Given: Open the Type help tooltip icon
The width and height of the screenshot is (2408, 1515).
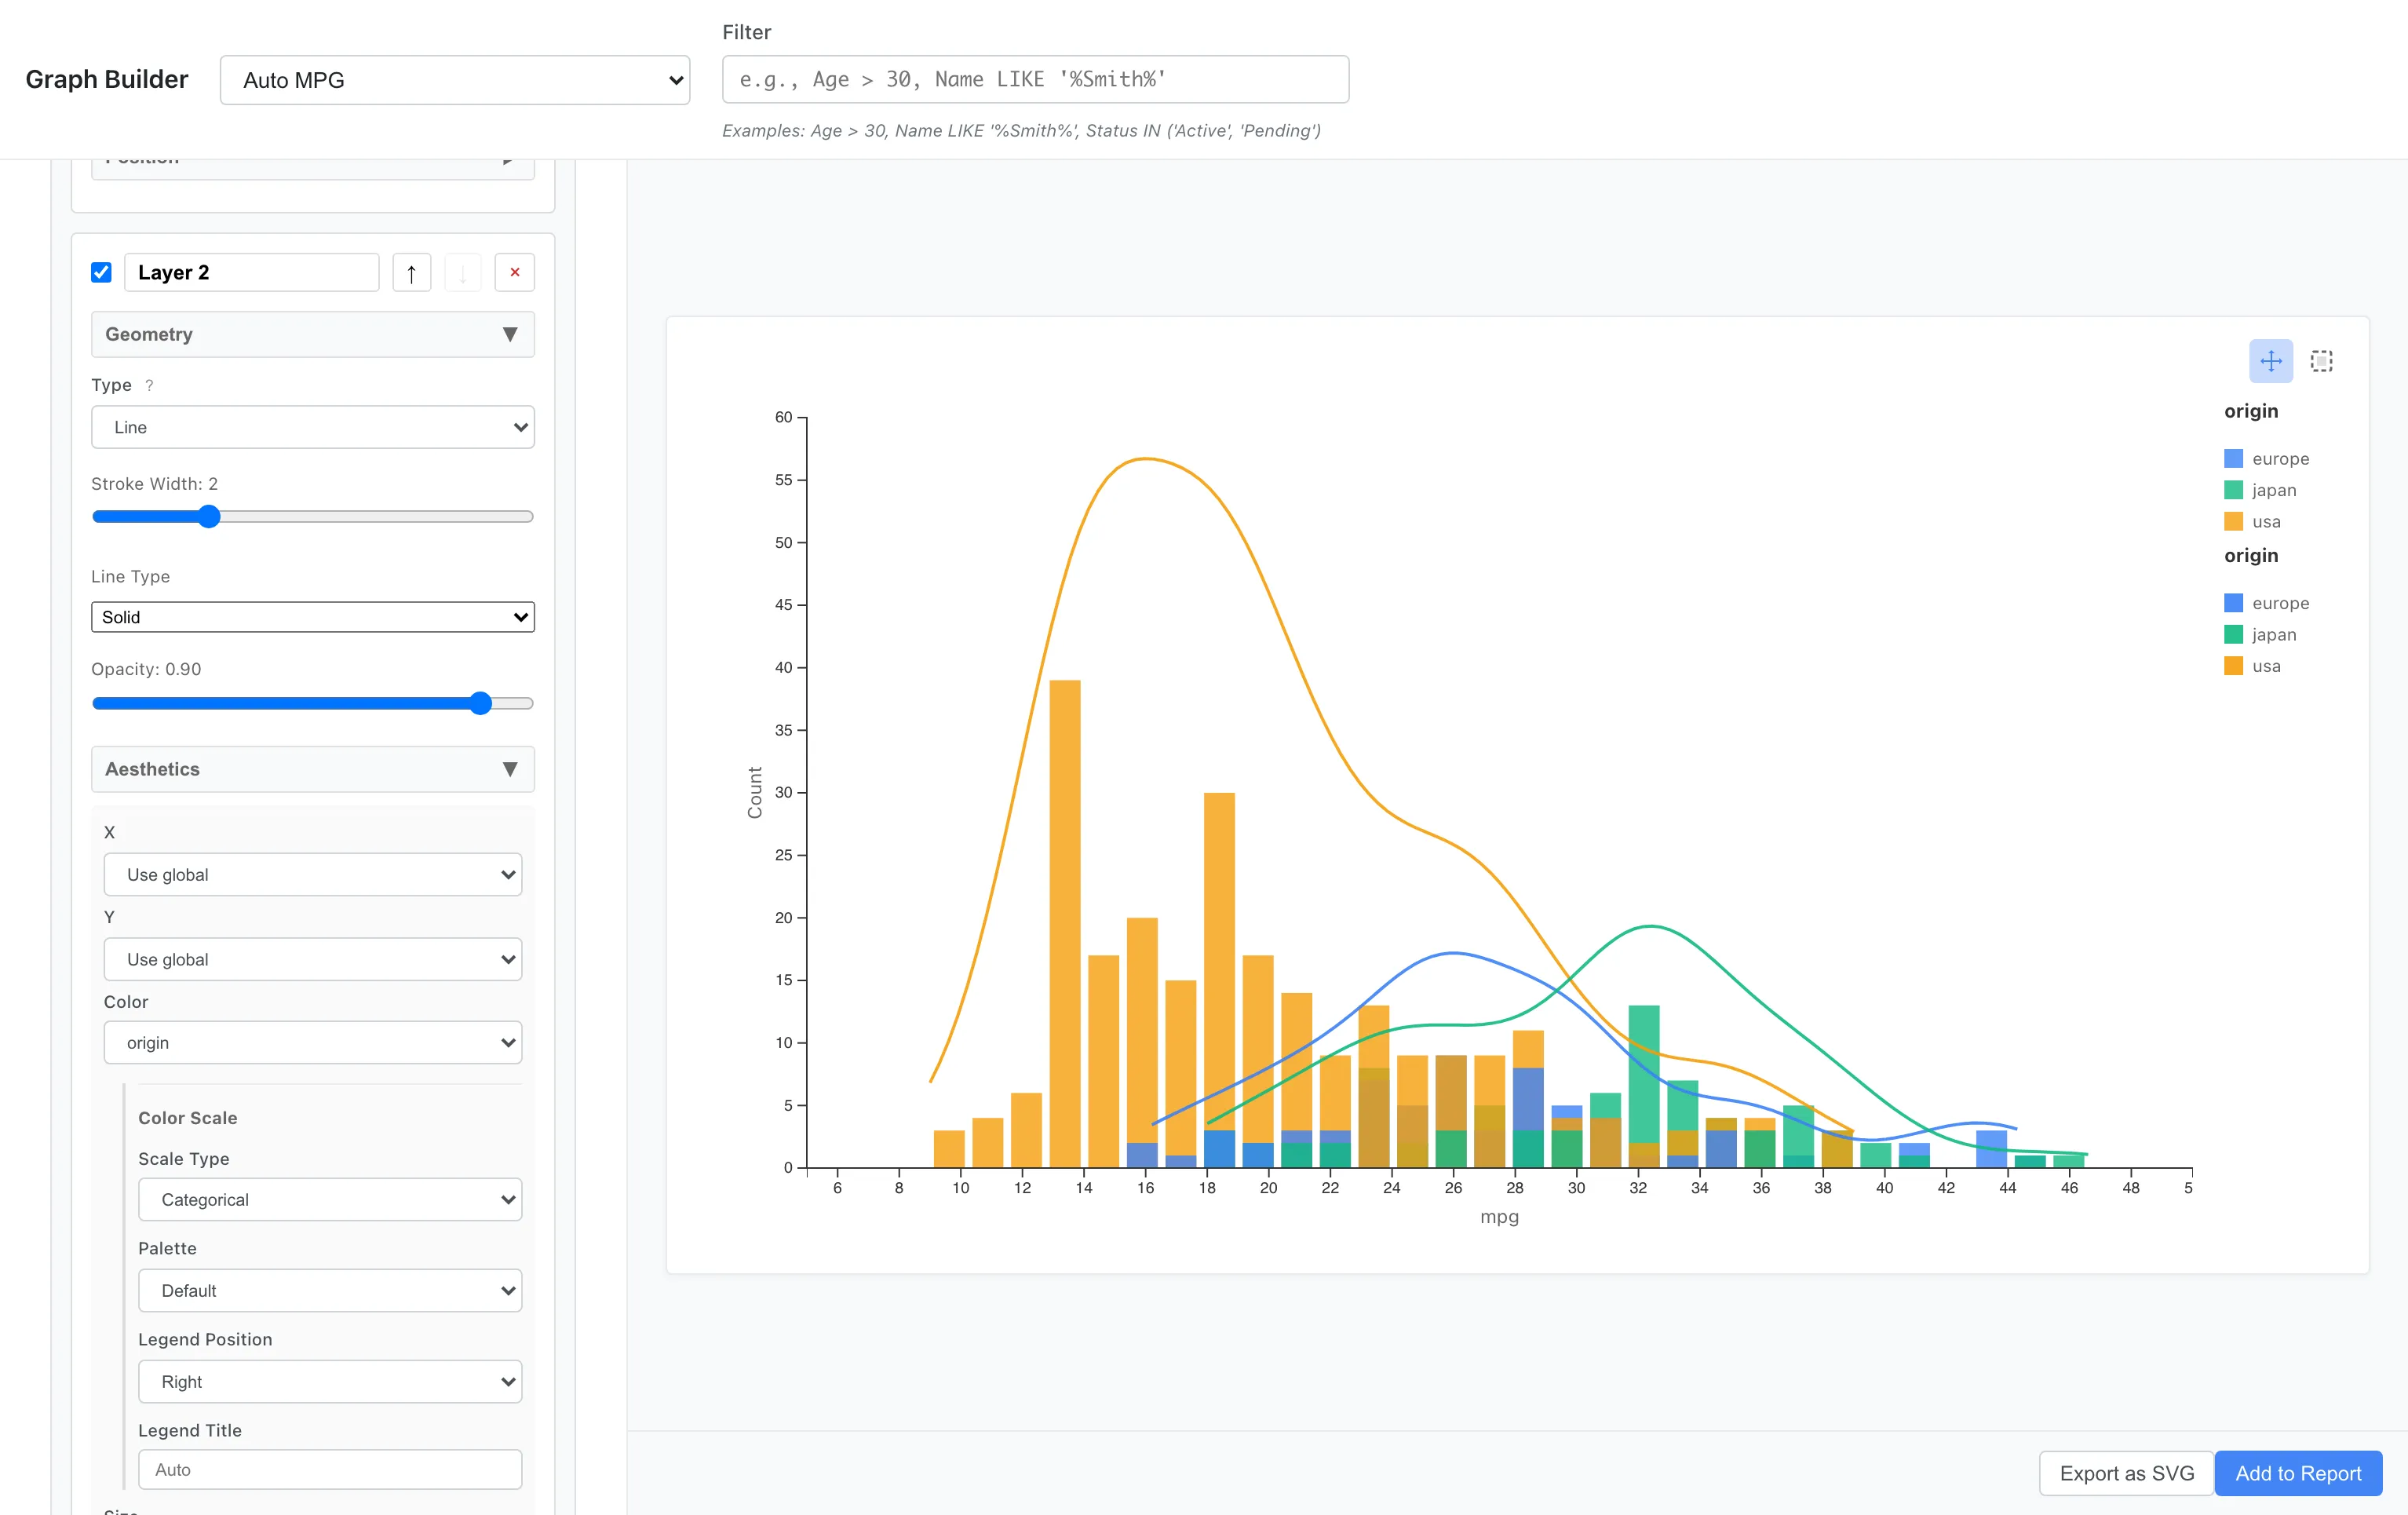Looking at the screenshot, I should [148, 385].
